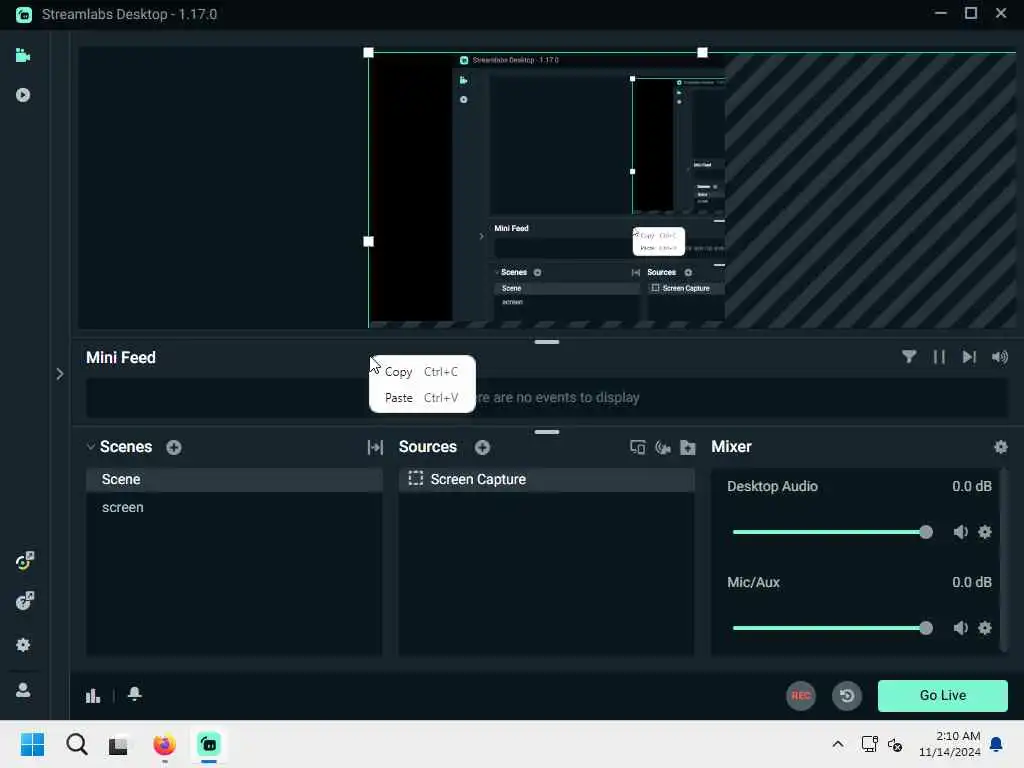Start recording with the REC button

801,696
